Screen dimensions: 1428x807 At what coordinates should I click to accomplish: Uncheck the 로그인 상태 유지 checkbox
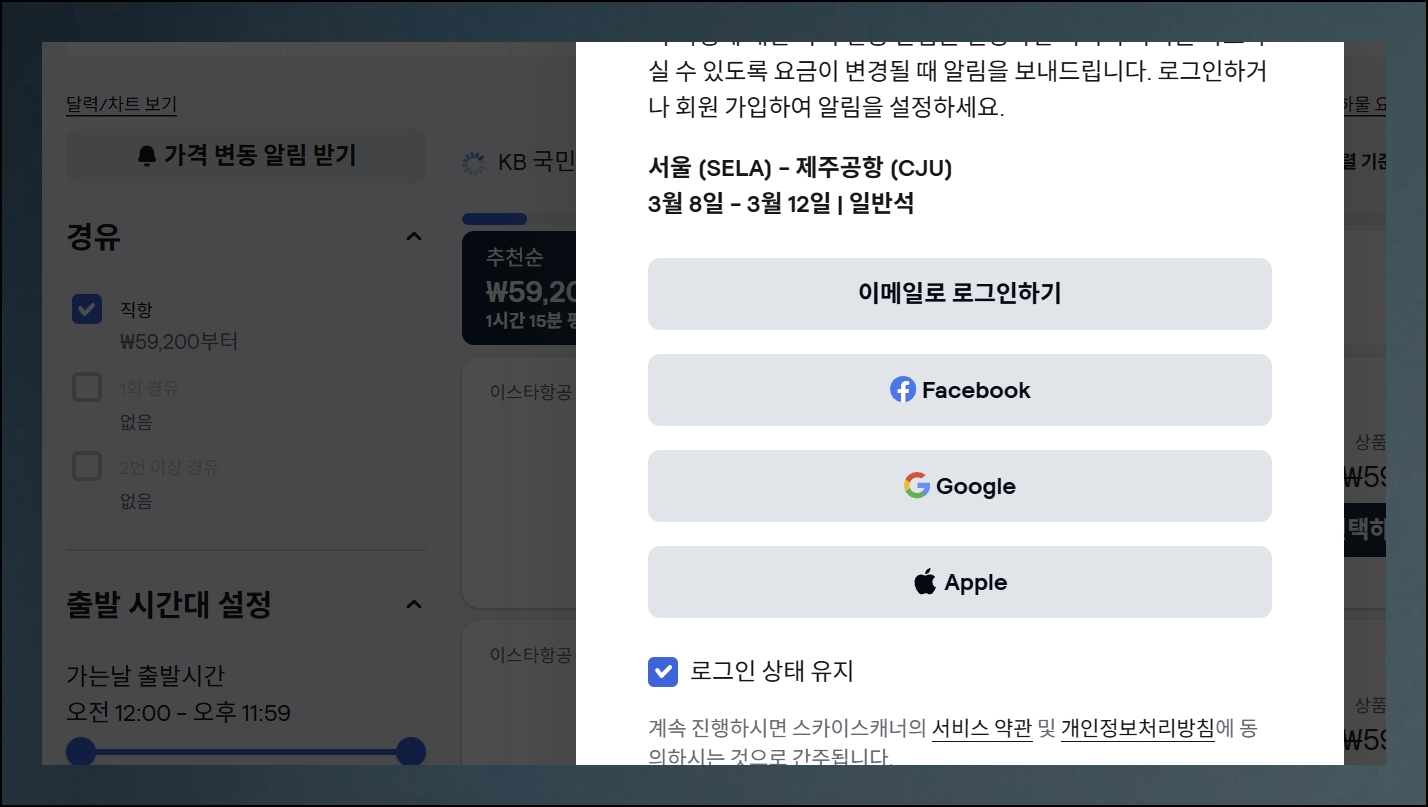coord(663,671)
